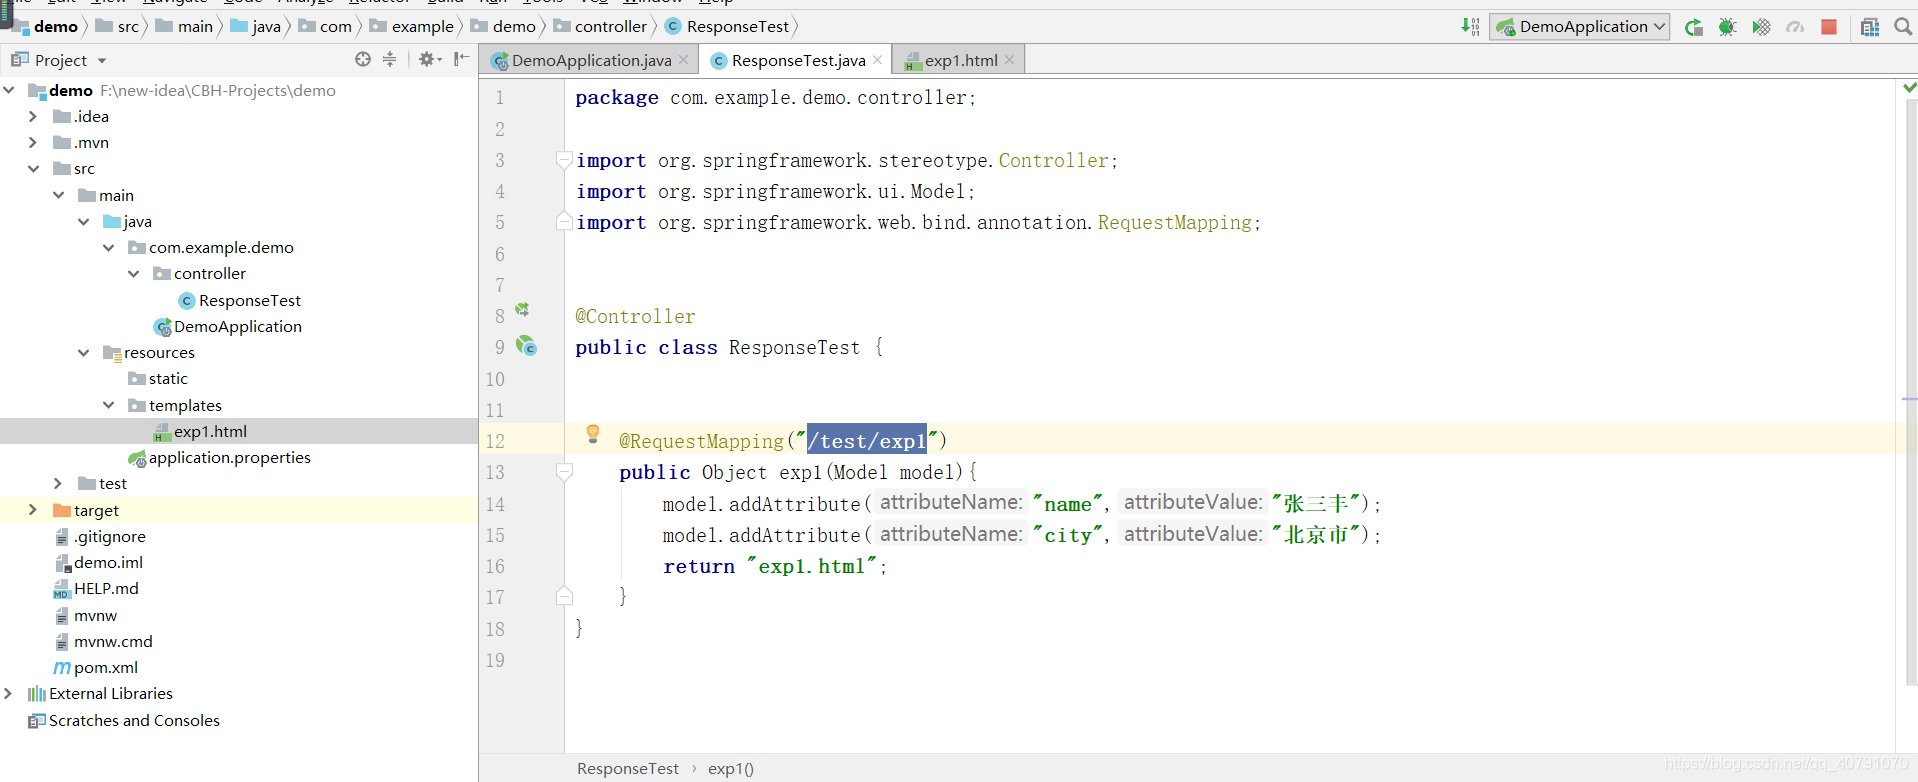The image size is (1918, 782).
Task: Click the @Controller annotation text
Action: [635, 316]
